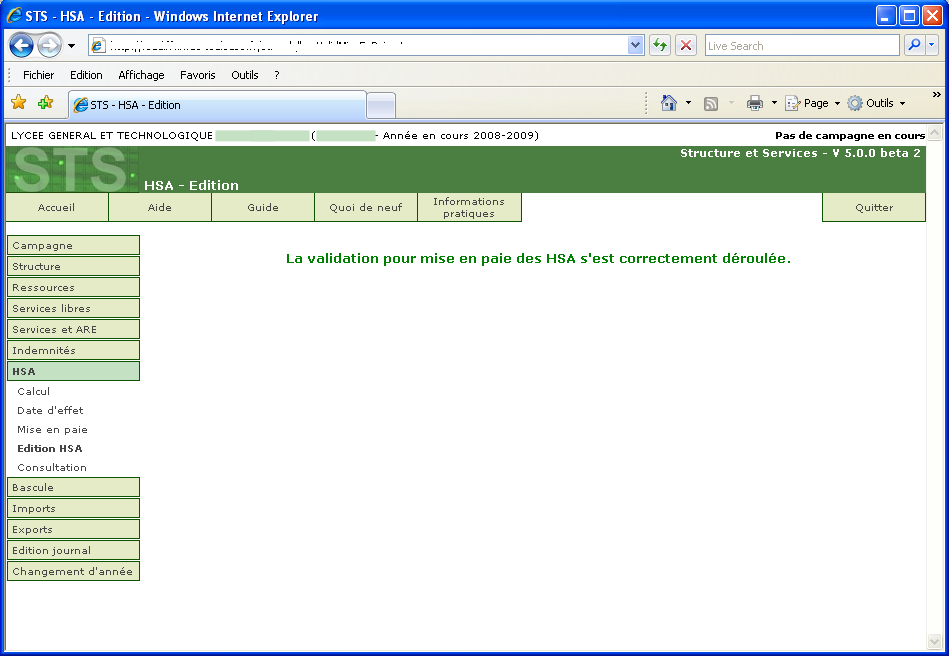Click page scrollbar down arrow
The height and width of the screenshot is (656, 949).
(x=935, y=642)
